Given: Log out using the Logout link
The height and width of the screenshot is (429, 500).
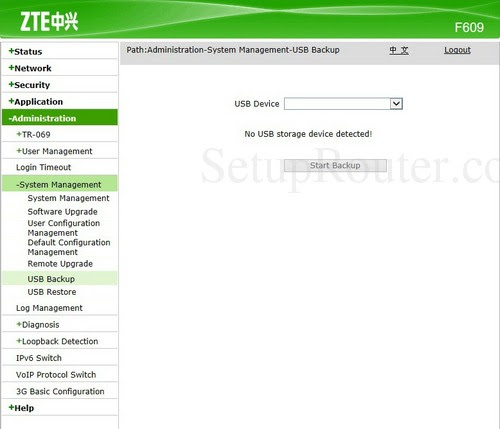Looking at the screenshot, I should 457,50.
